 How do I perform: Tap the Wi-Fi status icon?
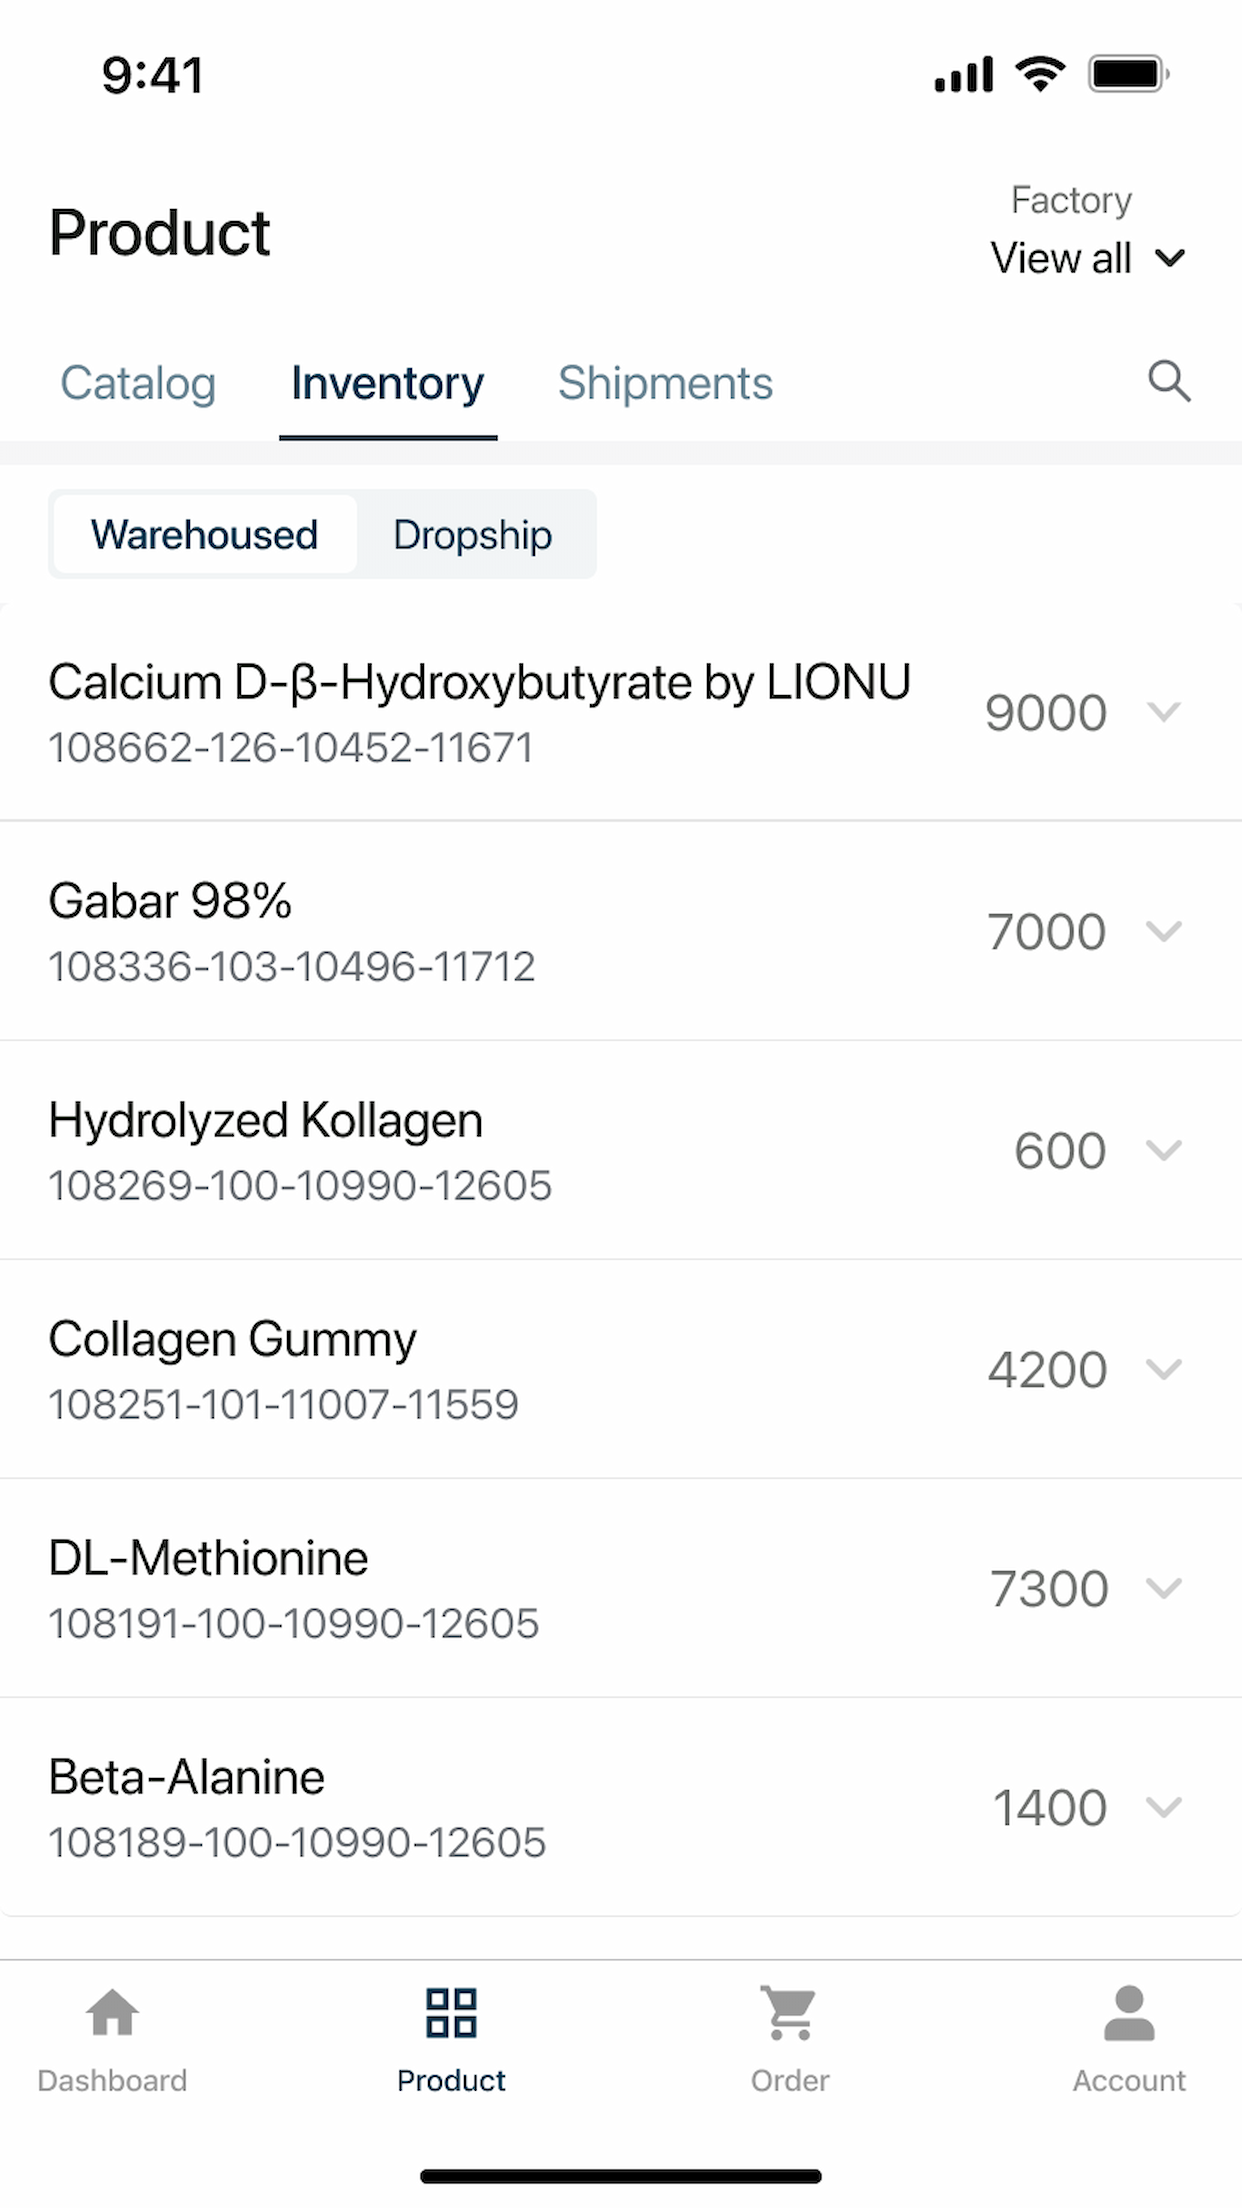pyautogui.click(x=1040, y=74)
